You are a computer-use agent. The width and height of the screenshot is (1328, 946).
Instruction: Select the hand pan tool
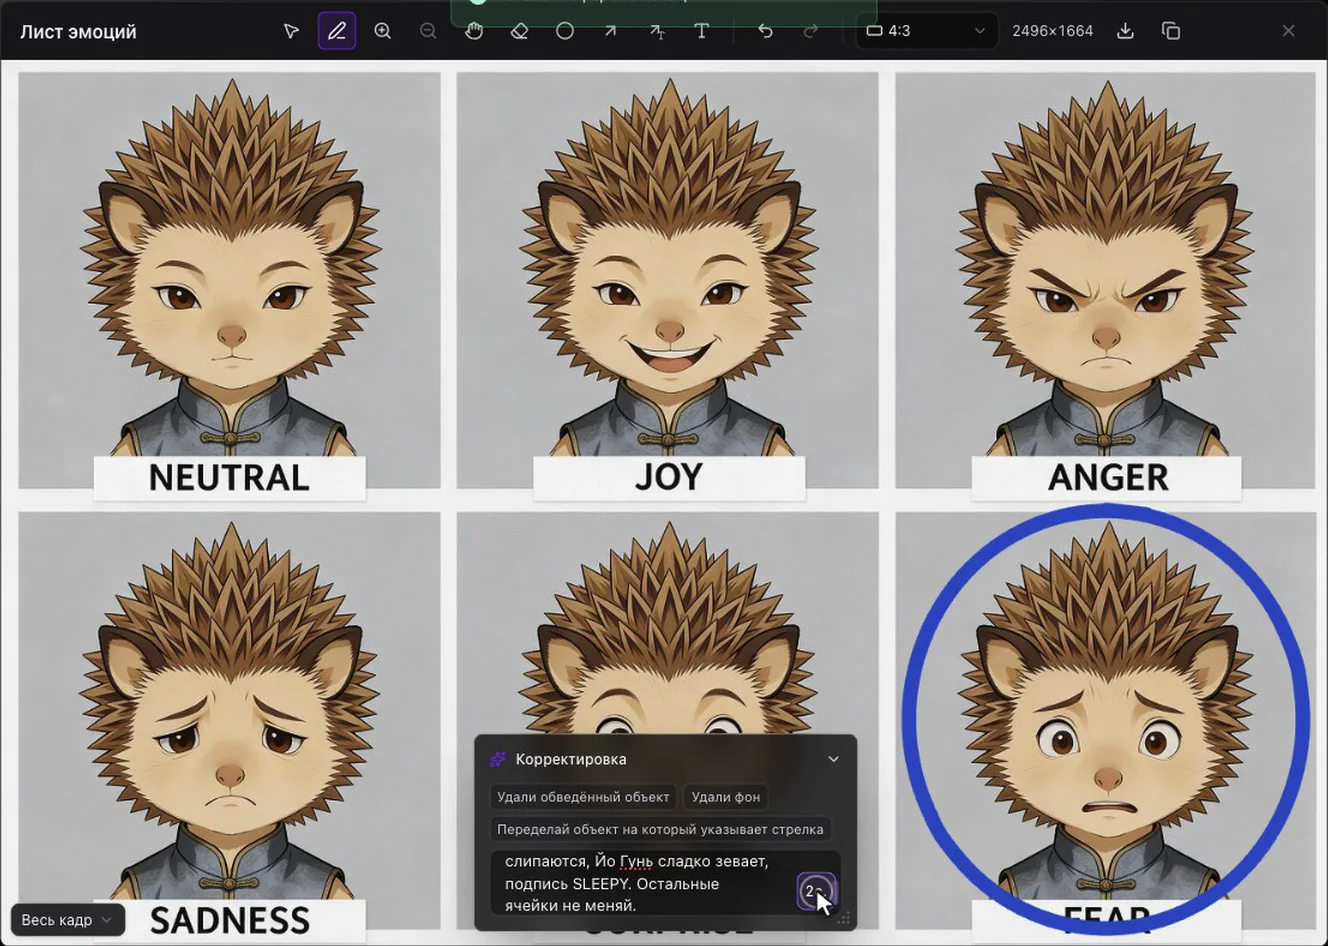474,31
